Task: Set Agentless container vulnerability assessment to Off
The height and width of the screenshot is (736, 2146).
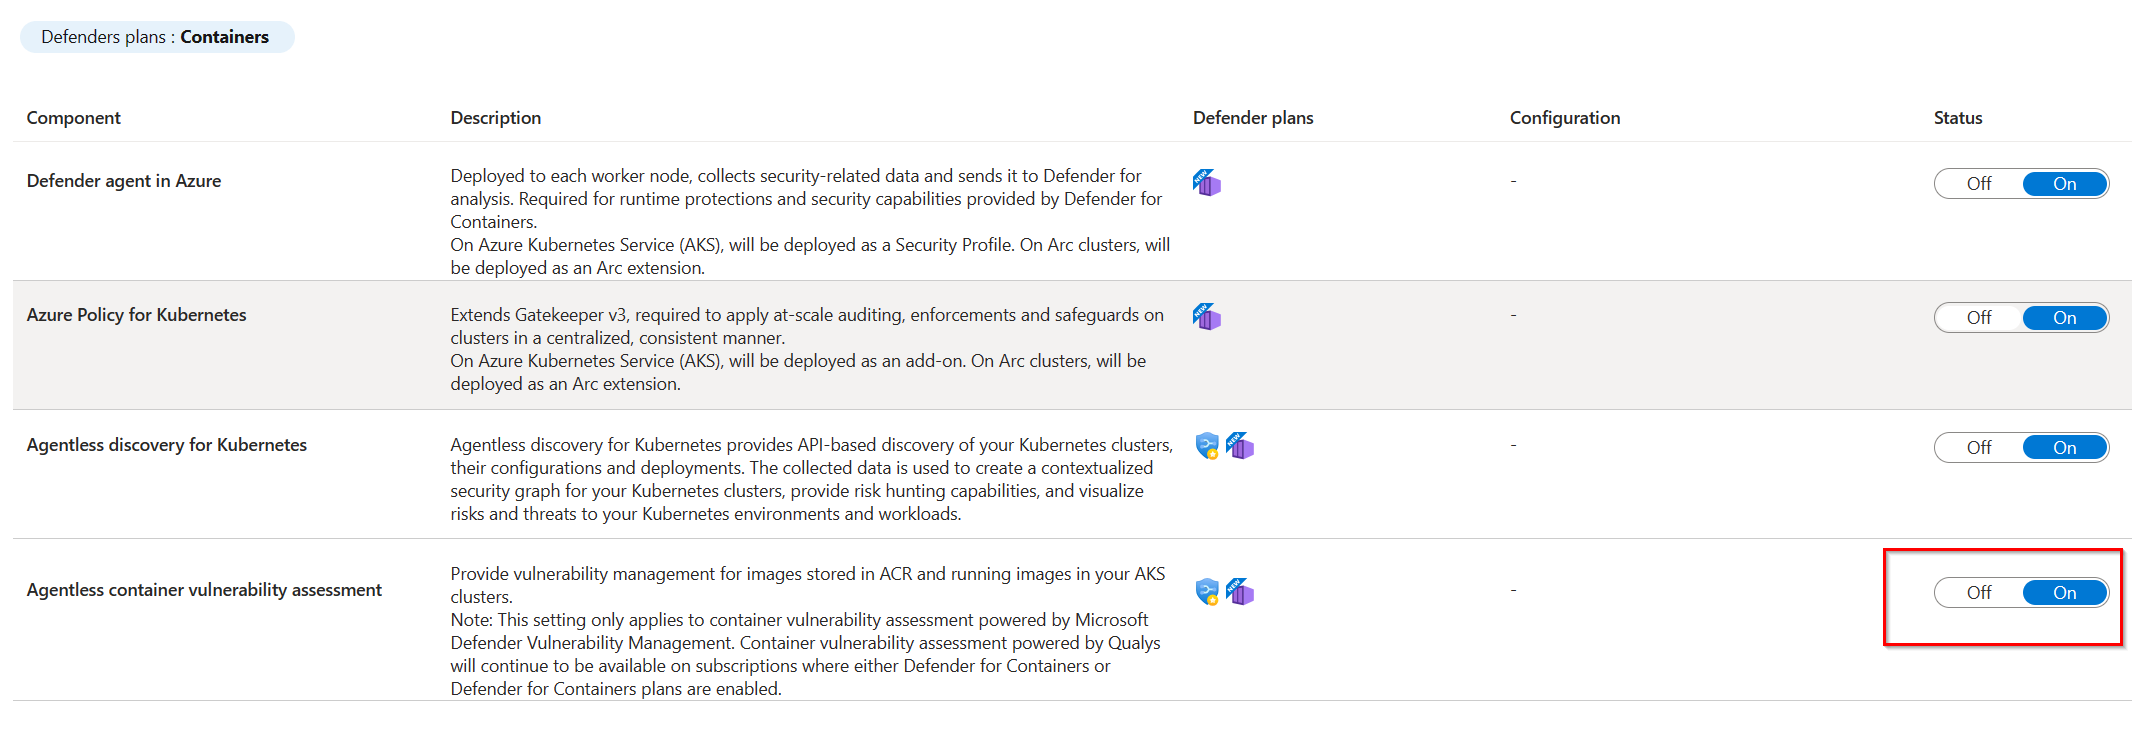Action: pyautogui.click(x=1979, y=593)
